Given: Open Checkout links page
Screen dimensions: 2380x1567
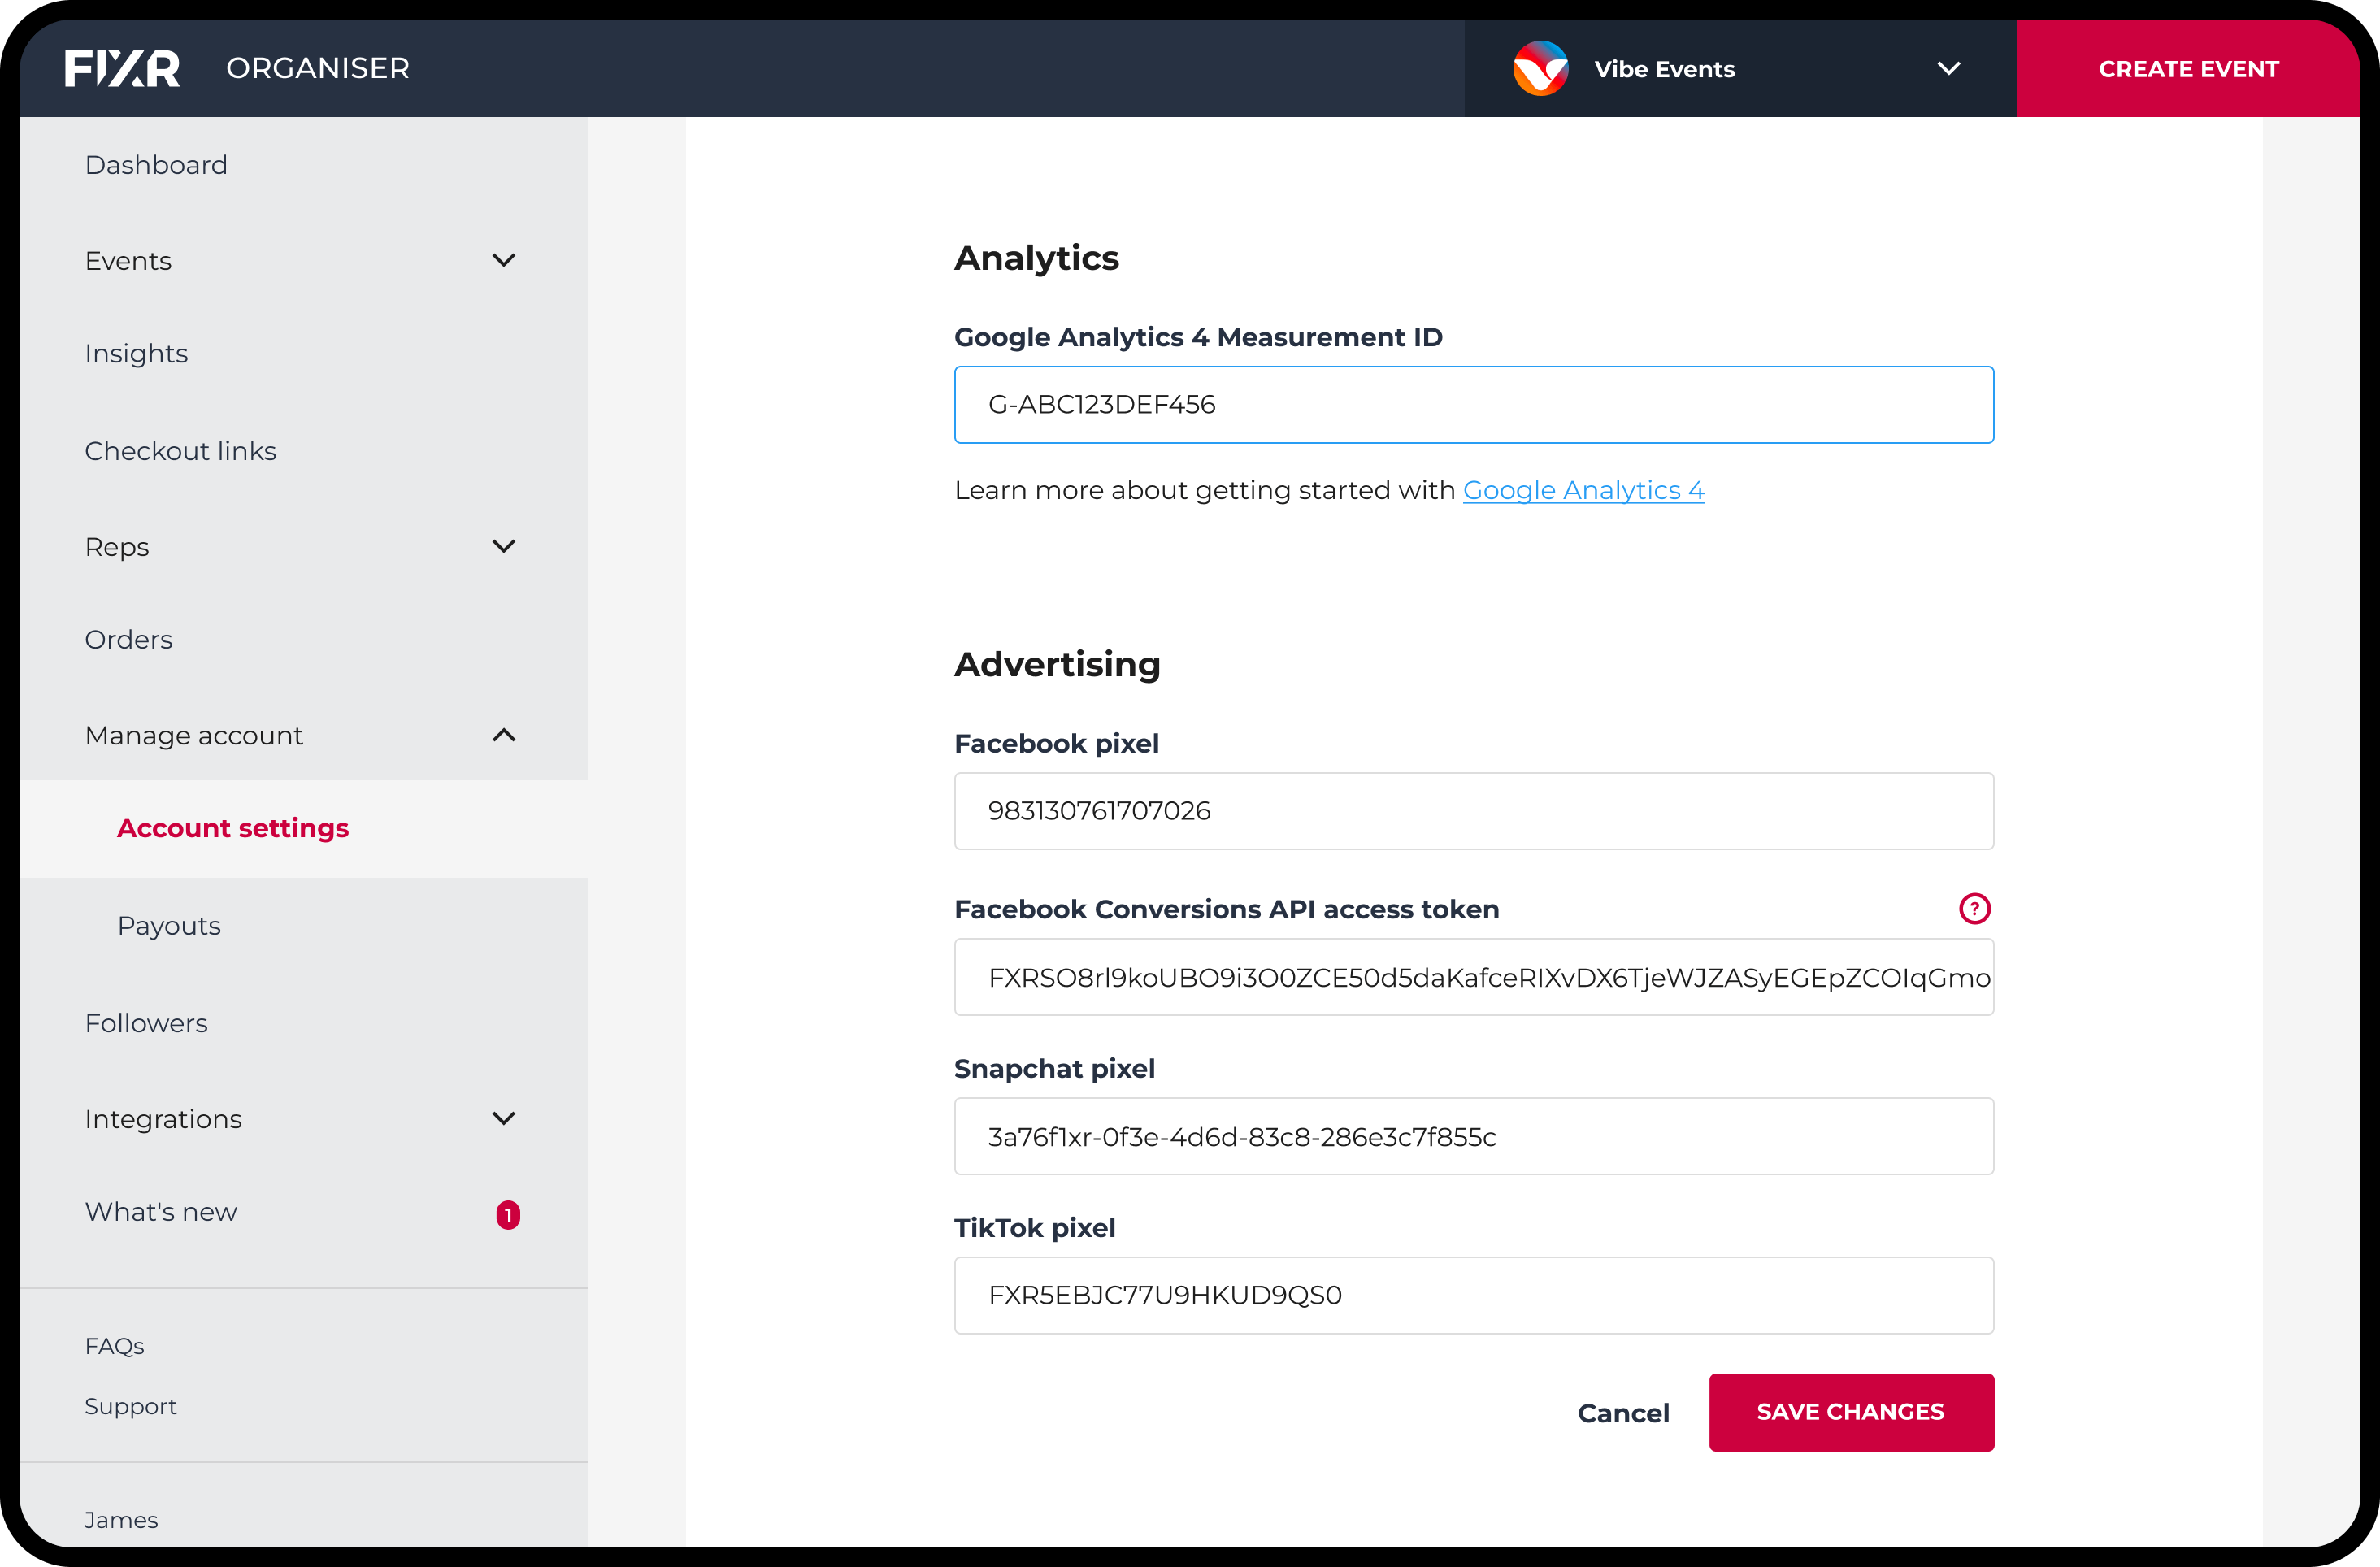Looking at the screenshot, I should 180,451.
